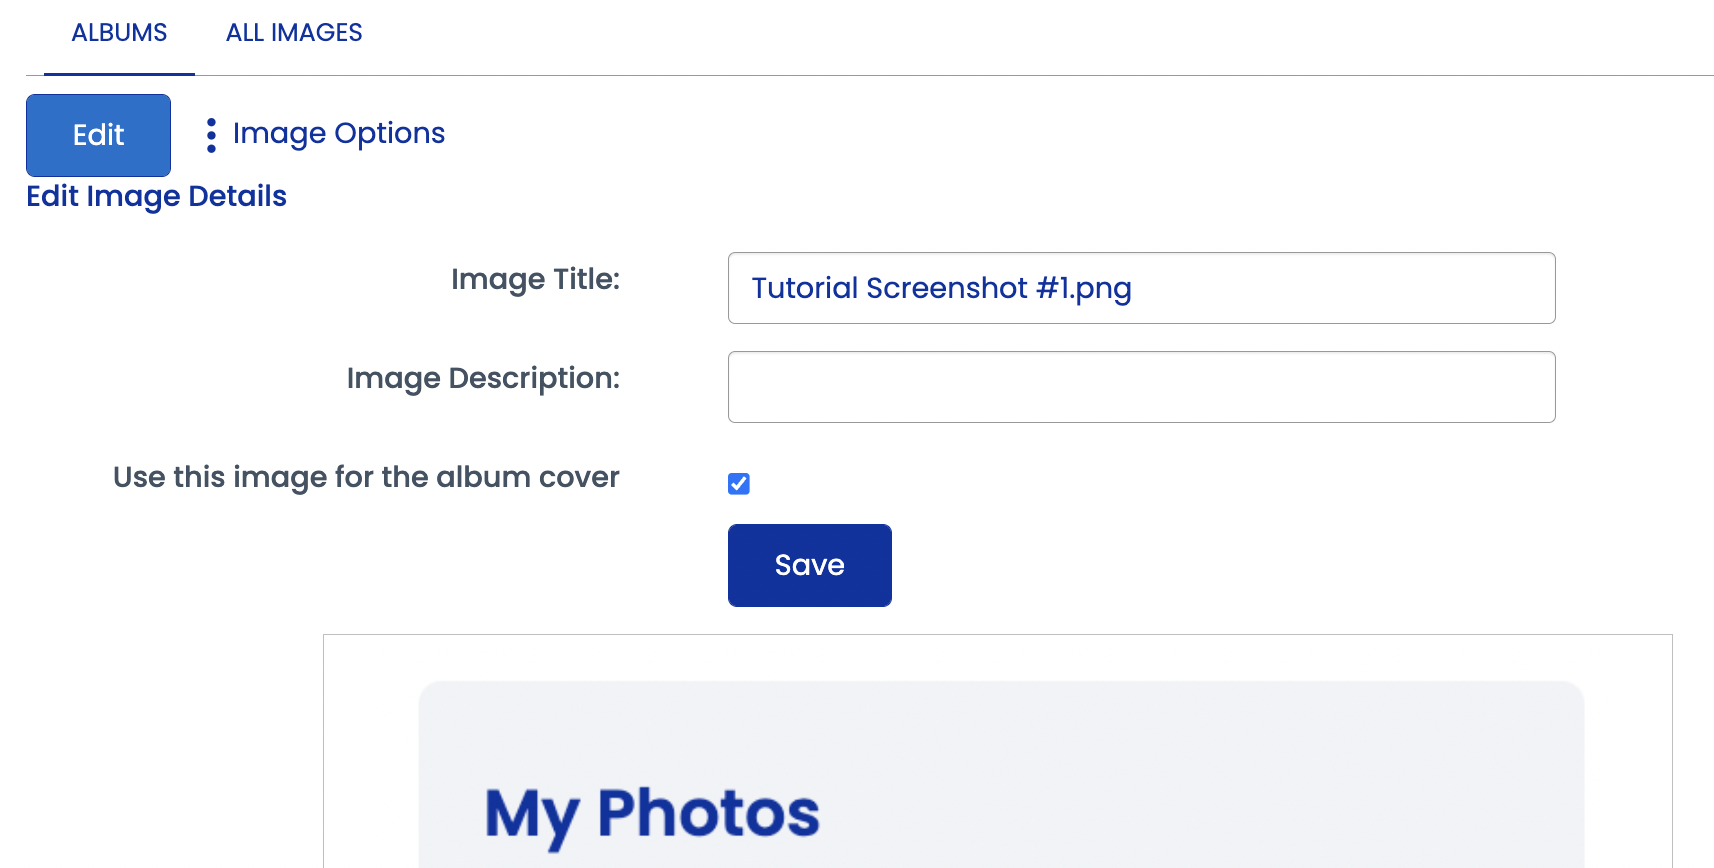The image size is (1714, 868).
Task: Click the Image Title text field
Action: [1141, 288]
